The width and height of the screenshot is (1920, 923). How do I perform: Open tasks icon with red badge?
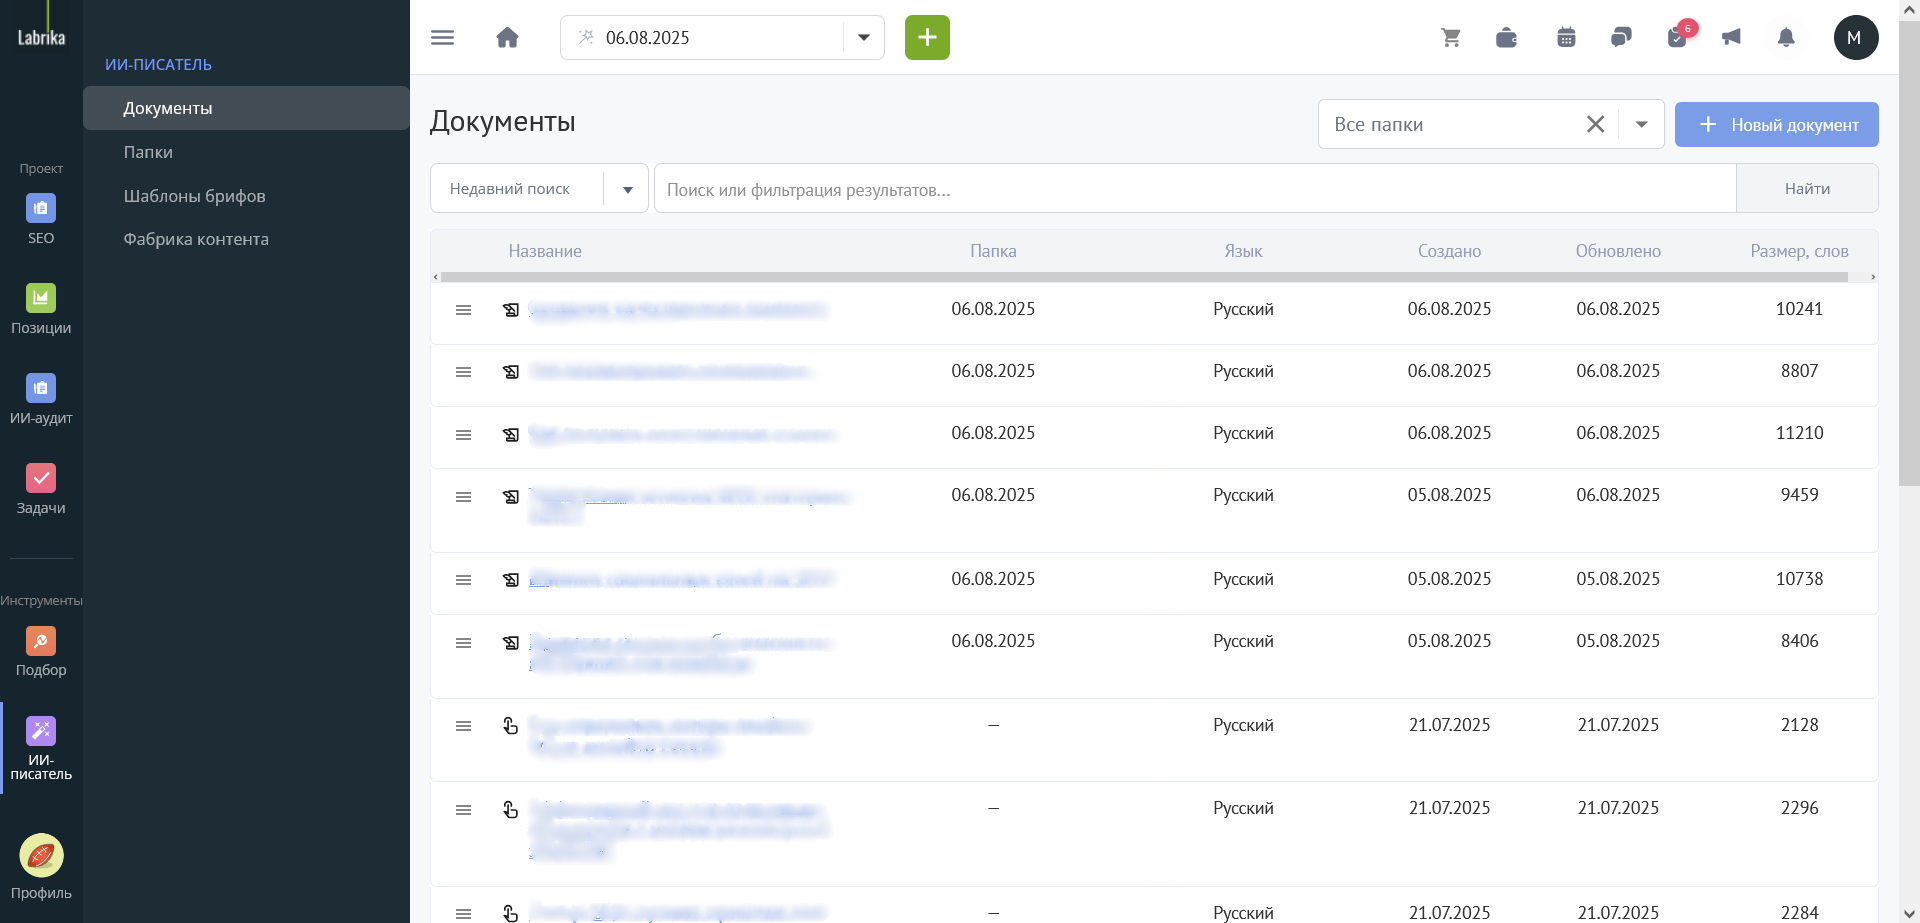pos(1678,38)
